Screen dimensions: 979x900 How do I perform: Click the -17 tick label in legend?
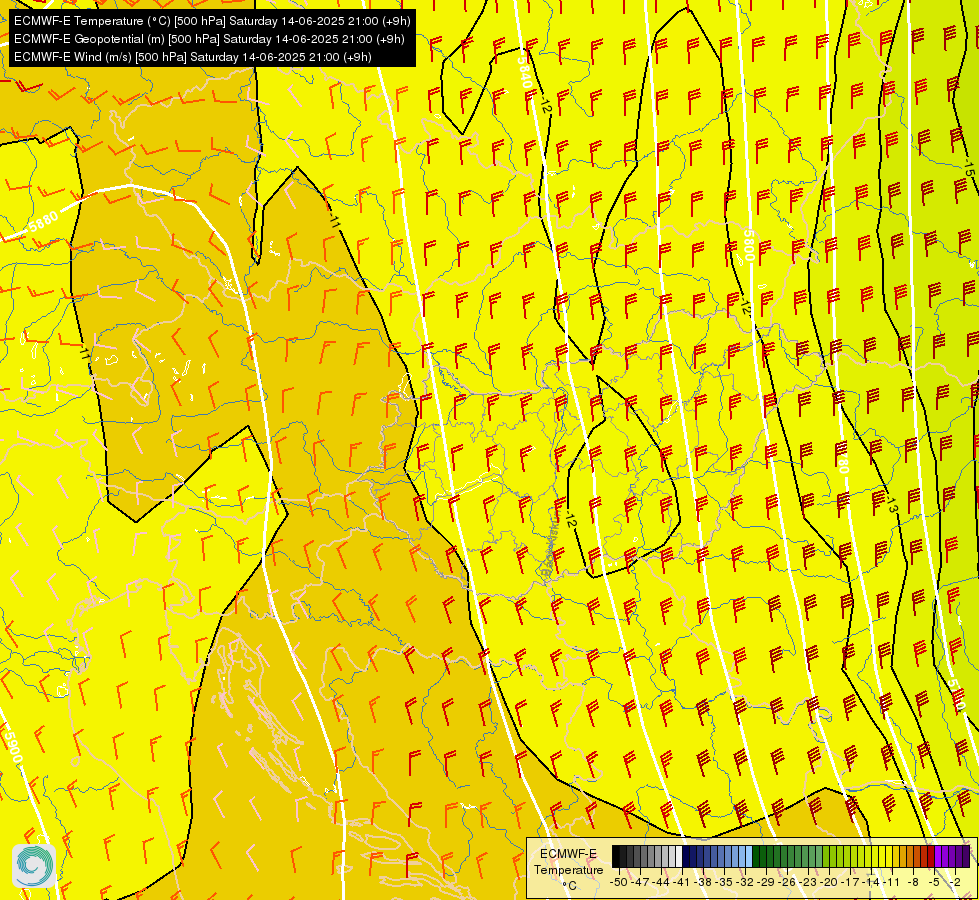point(850,882)
